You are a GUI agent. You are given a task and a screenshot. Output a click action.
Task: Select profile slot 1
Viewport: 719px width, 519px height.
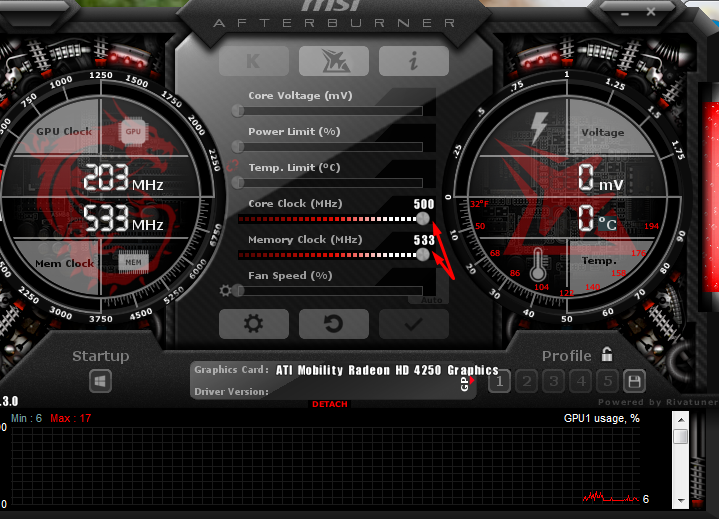point(499,380)
